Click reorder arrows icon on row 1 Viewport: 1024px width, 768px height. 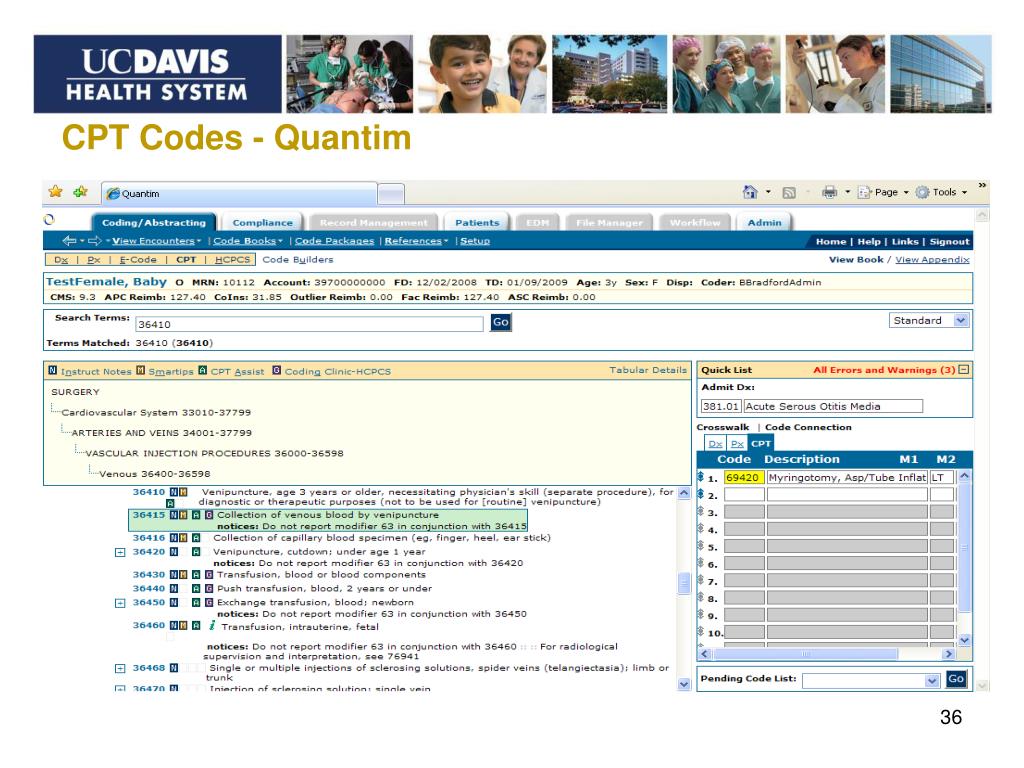(701, 477)
